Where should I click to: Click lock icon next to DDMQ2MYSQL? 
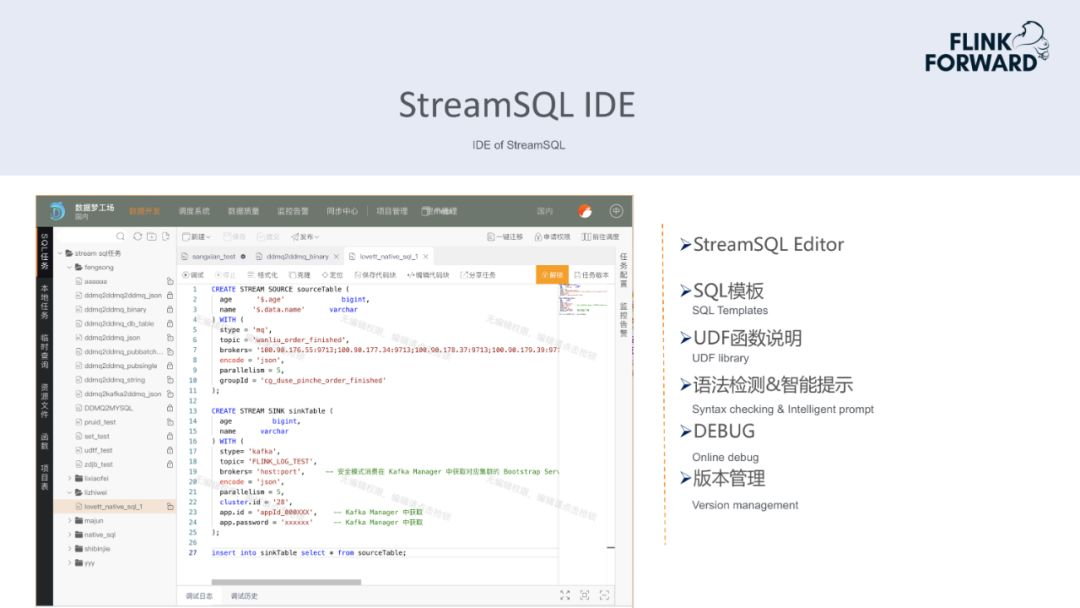coord(169,408)
